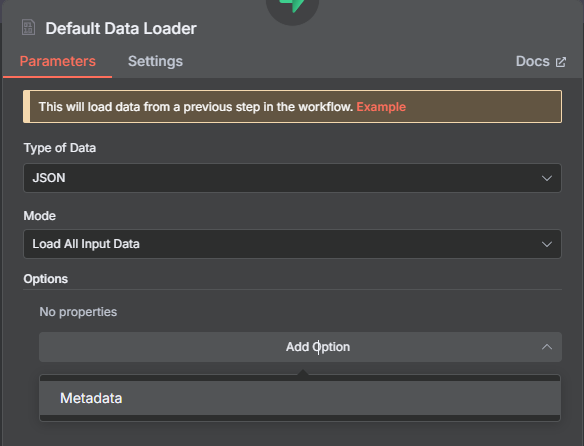Select Metadata from the options list
The width and height of the screenshot is (584, 446).
click(x=300, y=398)
